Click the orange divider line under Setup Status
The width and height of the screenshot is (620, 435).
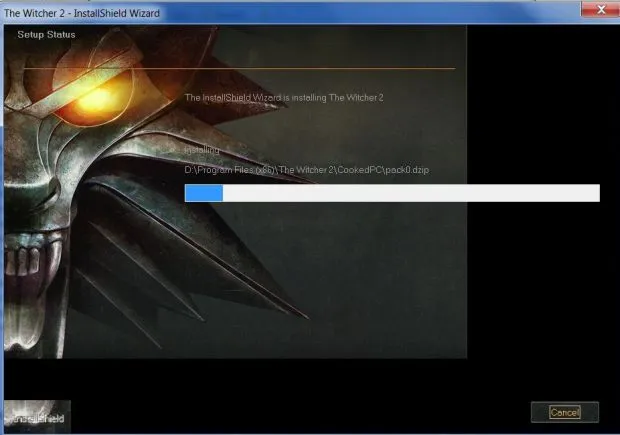click(300, 69)
